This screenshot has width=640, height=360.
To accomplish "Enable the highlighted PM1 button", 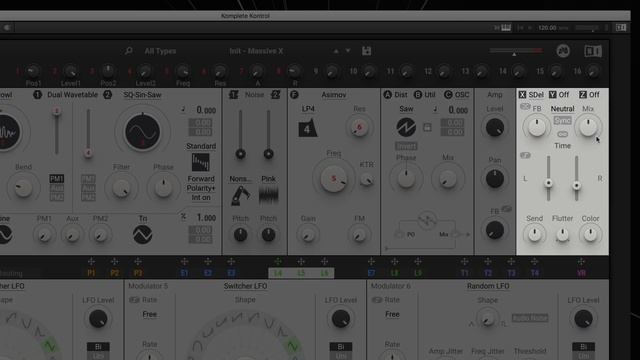I will tap(56, 179).
